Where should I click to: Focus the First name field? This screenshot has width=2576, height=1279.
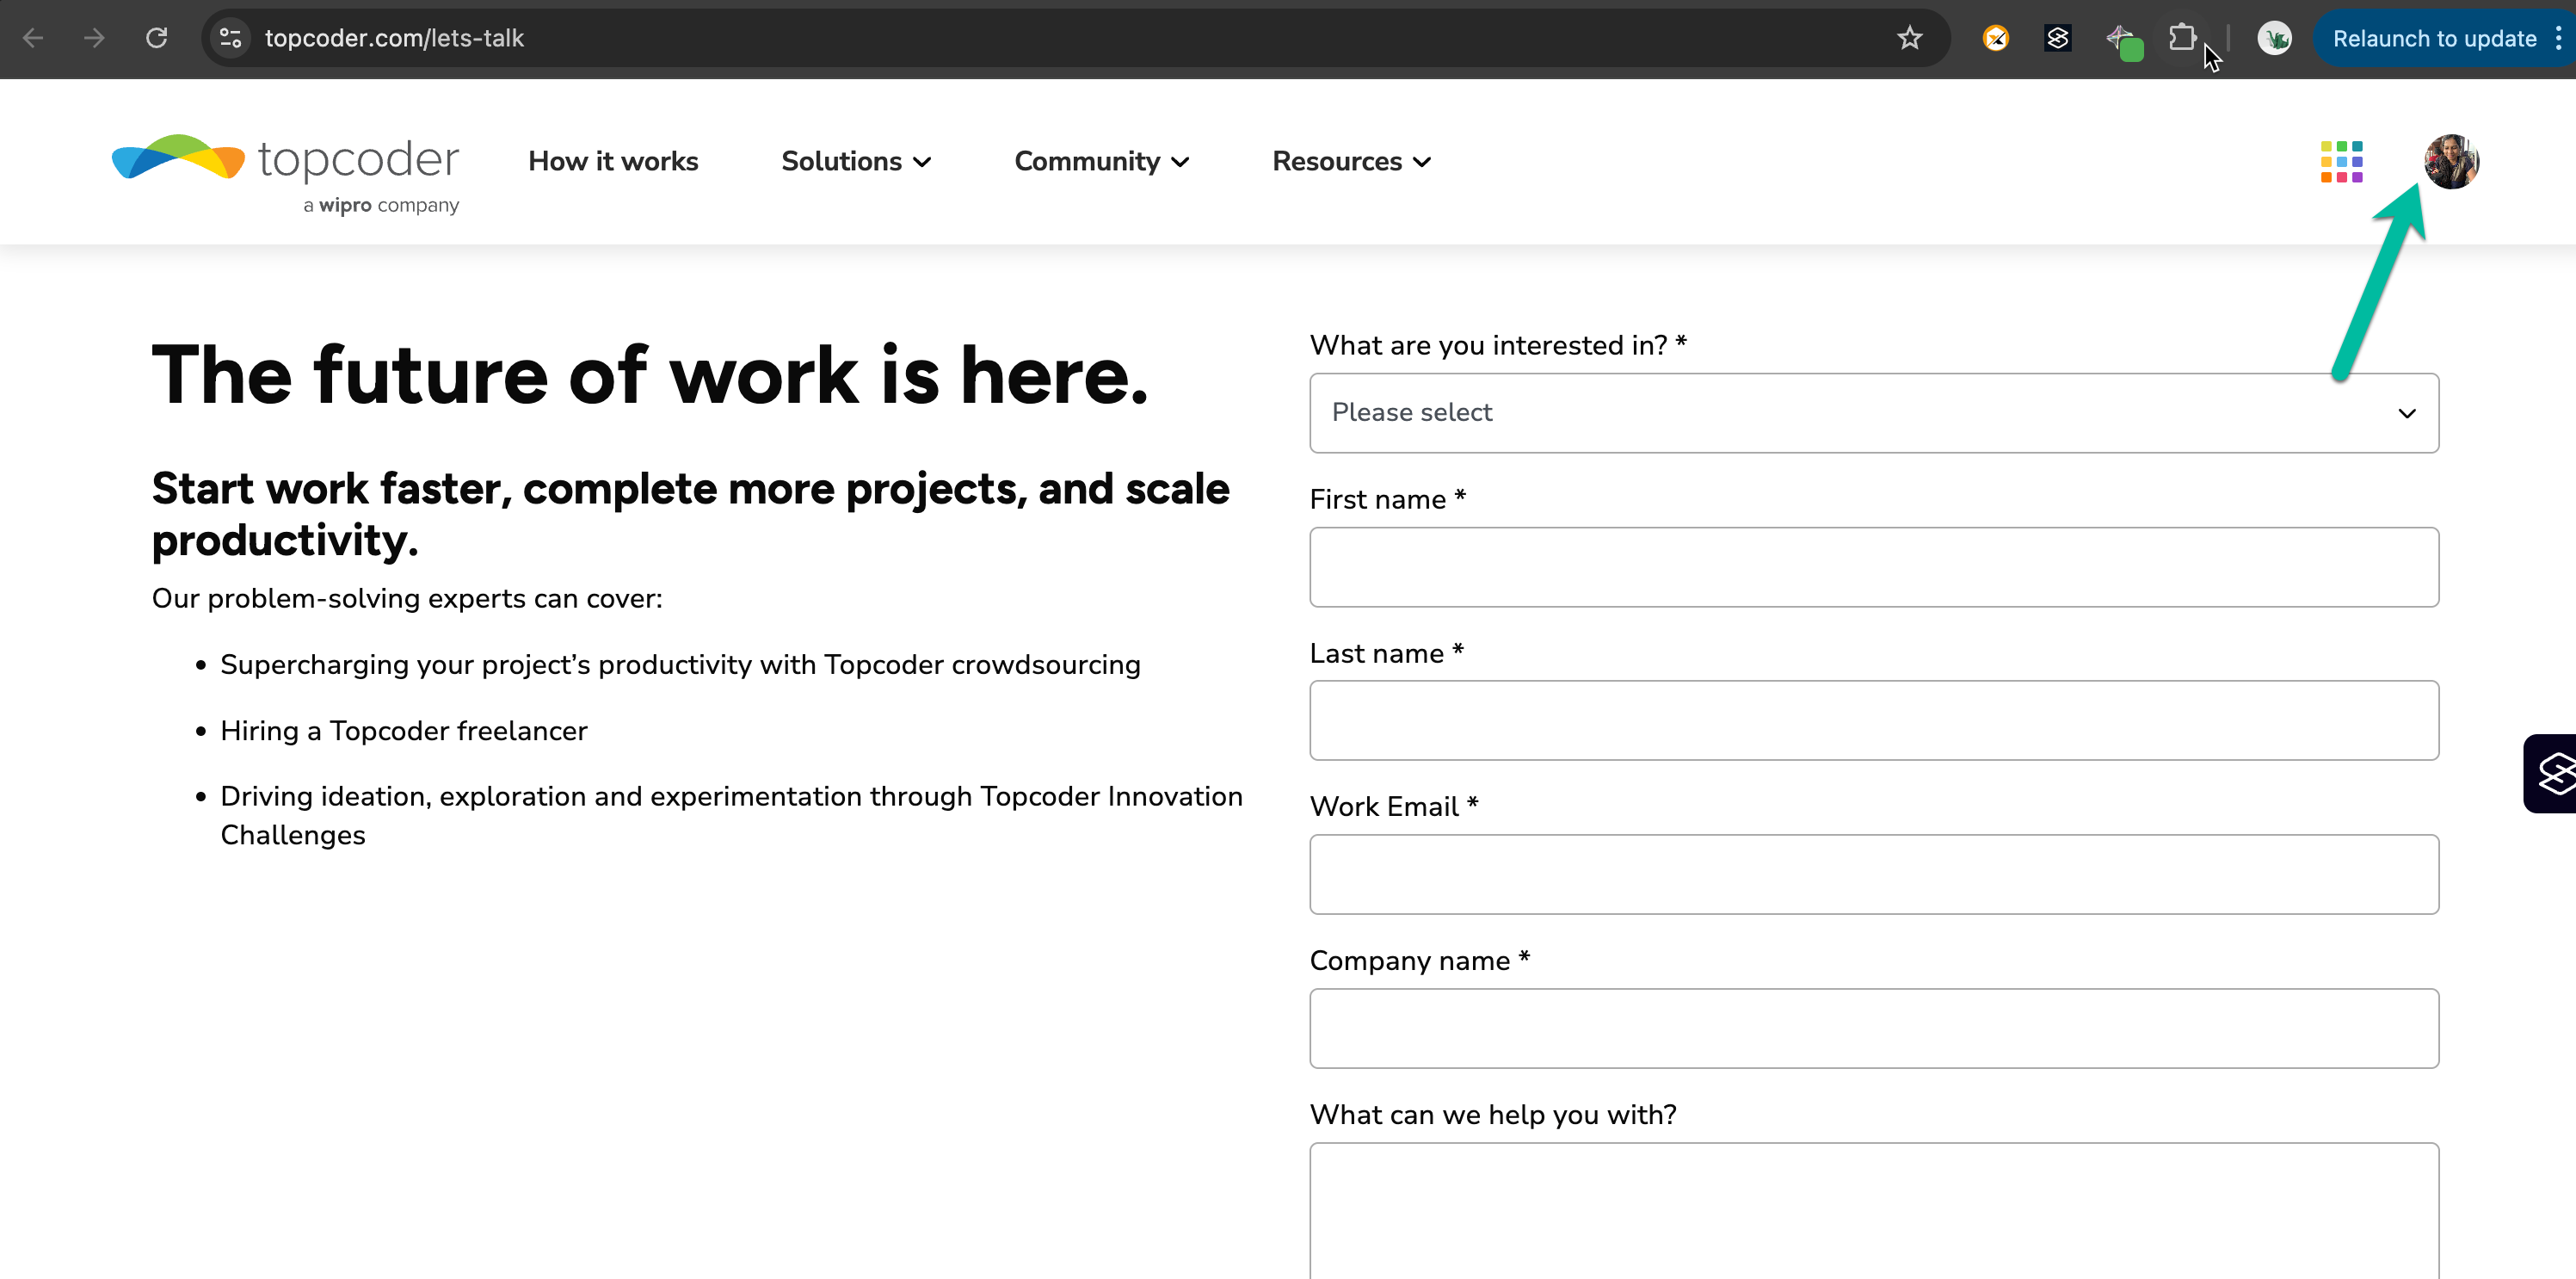pyautogui.click(x=1873, y=567)
